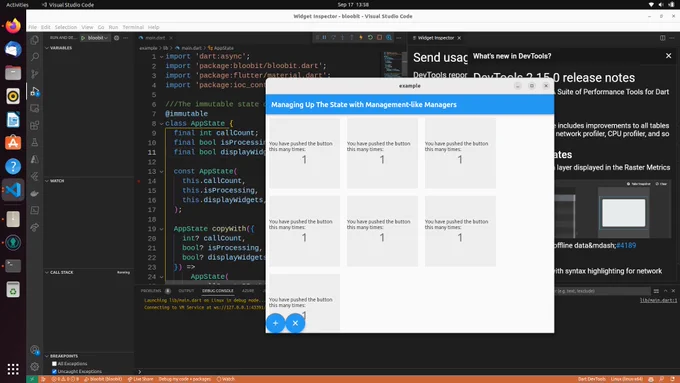Click AppState in the editor breadcrumb
680x383 pixels.
click(221, 48)
